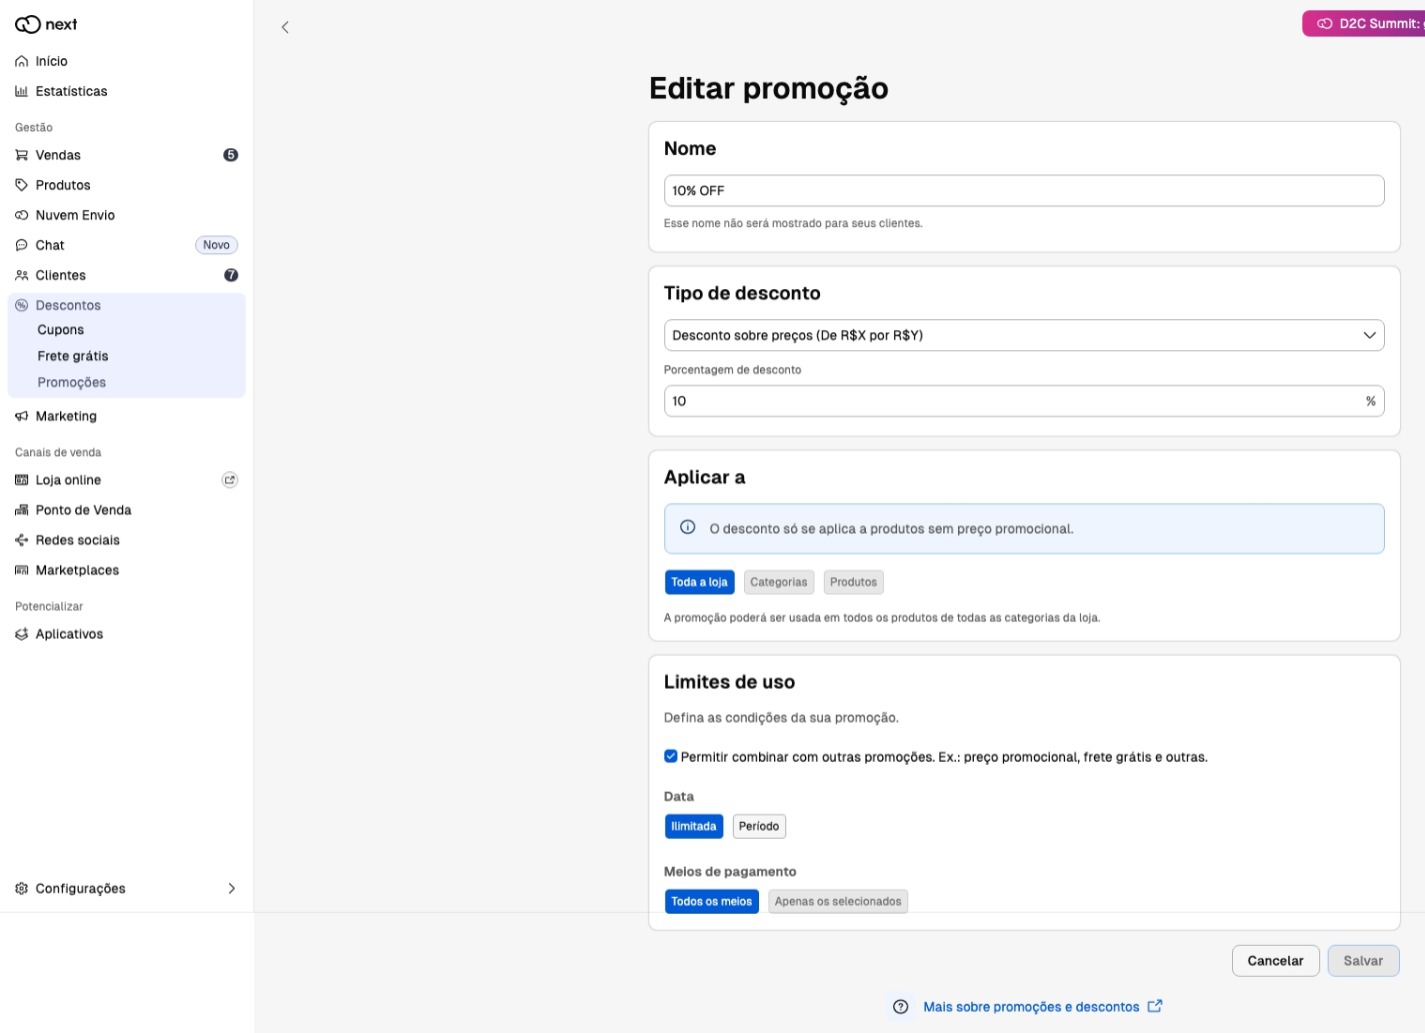1425x1033 pixels.
Task: Go to Frete grátis submenu
Action: click(x=73, y=356)
